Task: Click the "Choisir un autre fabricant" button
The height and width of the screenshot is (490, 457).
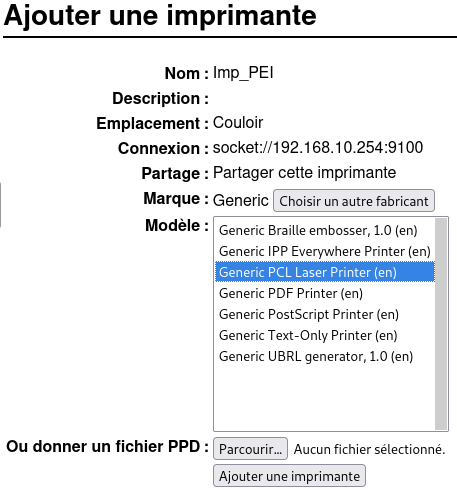Action: tap(354, 201)
